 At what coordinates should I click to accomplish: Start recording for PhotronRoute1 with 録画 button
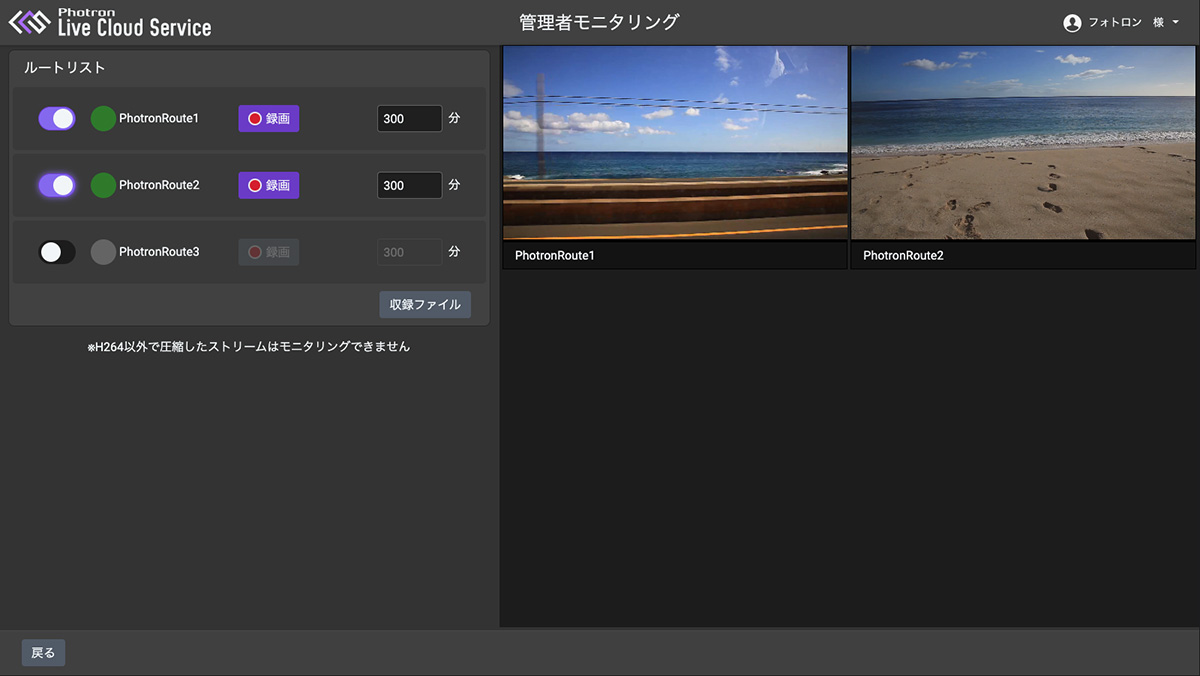tap(268, 118)
